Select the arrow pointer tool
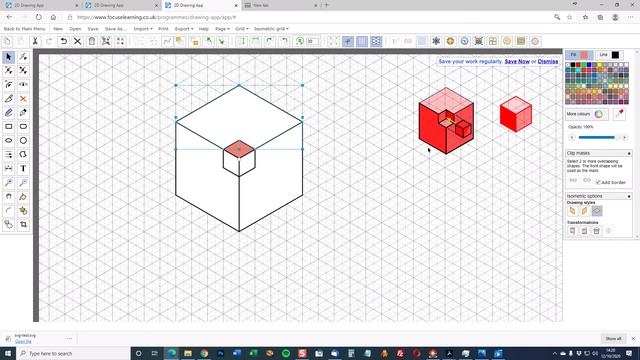 point(9,57)
